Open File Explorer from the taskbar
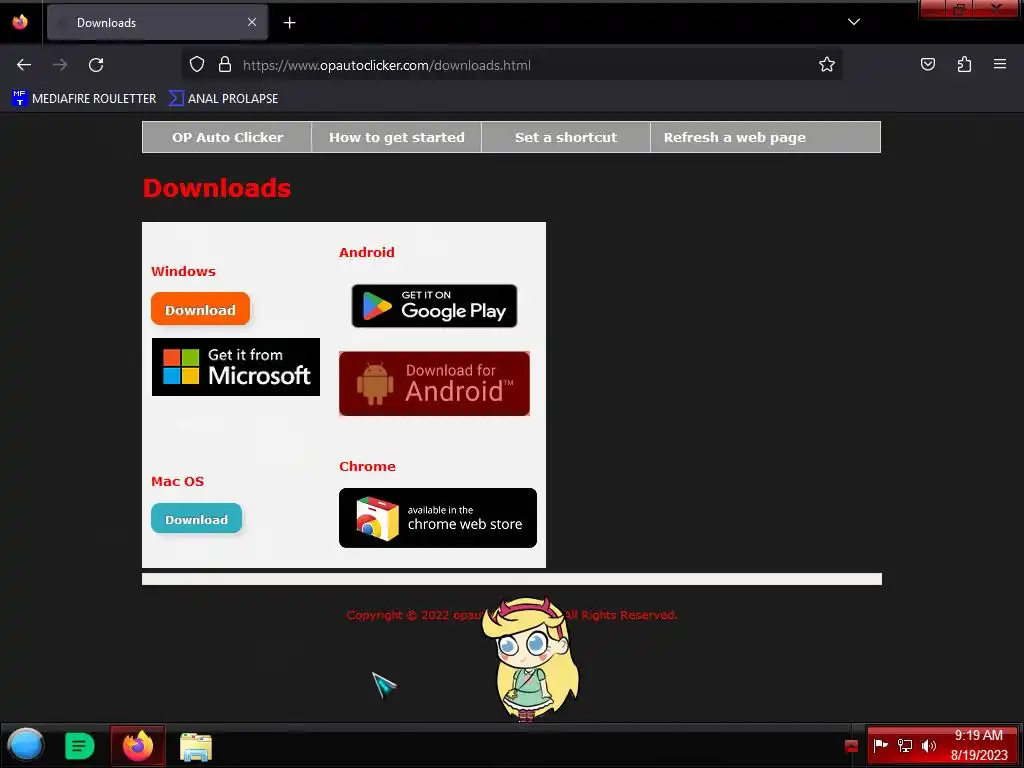Image resolution: width=1024 pixels, height=768 pixels. tap(196, 746)
